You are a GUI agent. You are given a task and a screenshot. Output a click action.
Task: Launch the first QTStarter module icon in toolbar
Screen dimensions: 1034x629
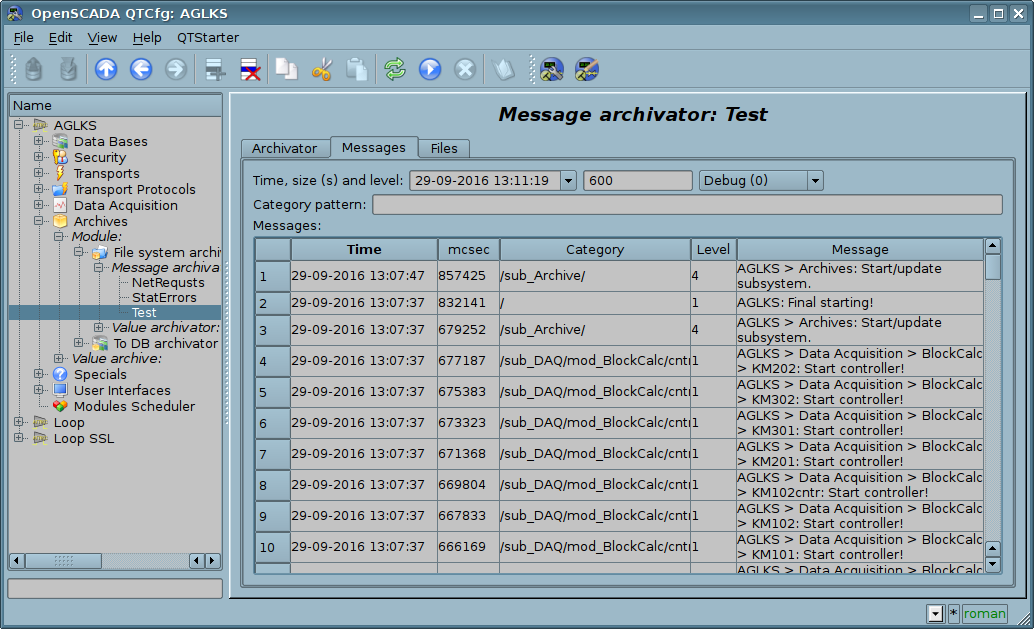click(551, 69)
